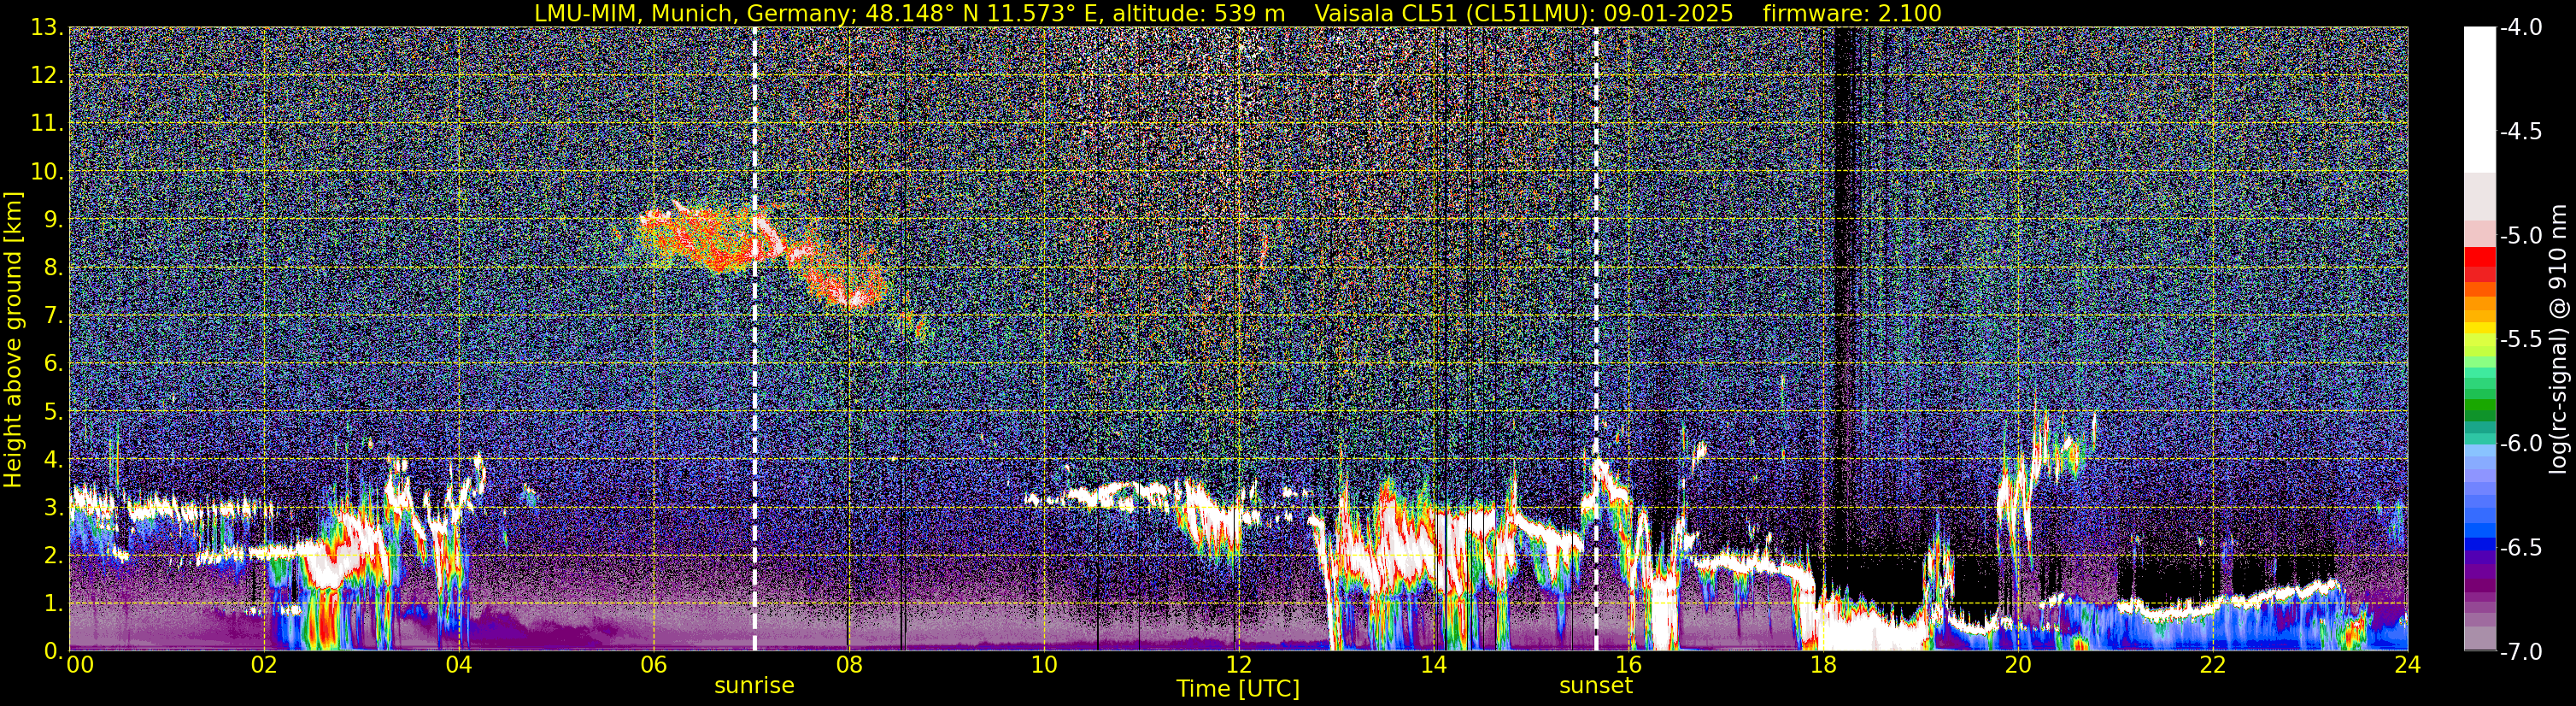
Task: Click the colorbar tick label '-7.0'
Action: tap(2520, 652)
